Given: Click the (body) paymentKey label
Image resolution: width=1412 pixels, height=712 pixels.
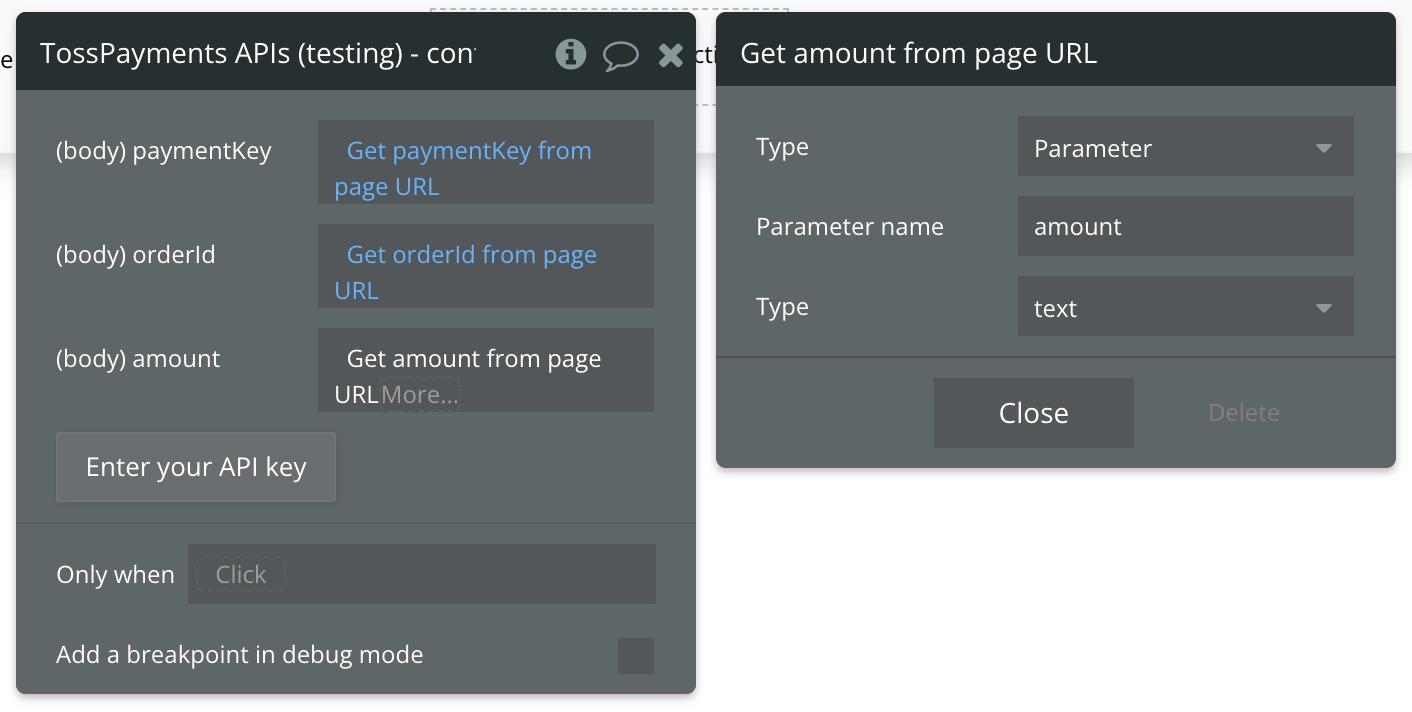Looking at the screenshot, I should 163,151.
